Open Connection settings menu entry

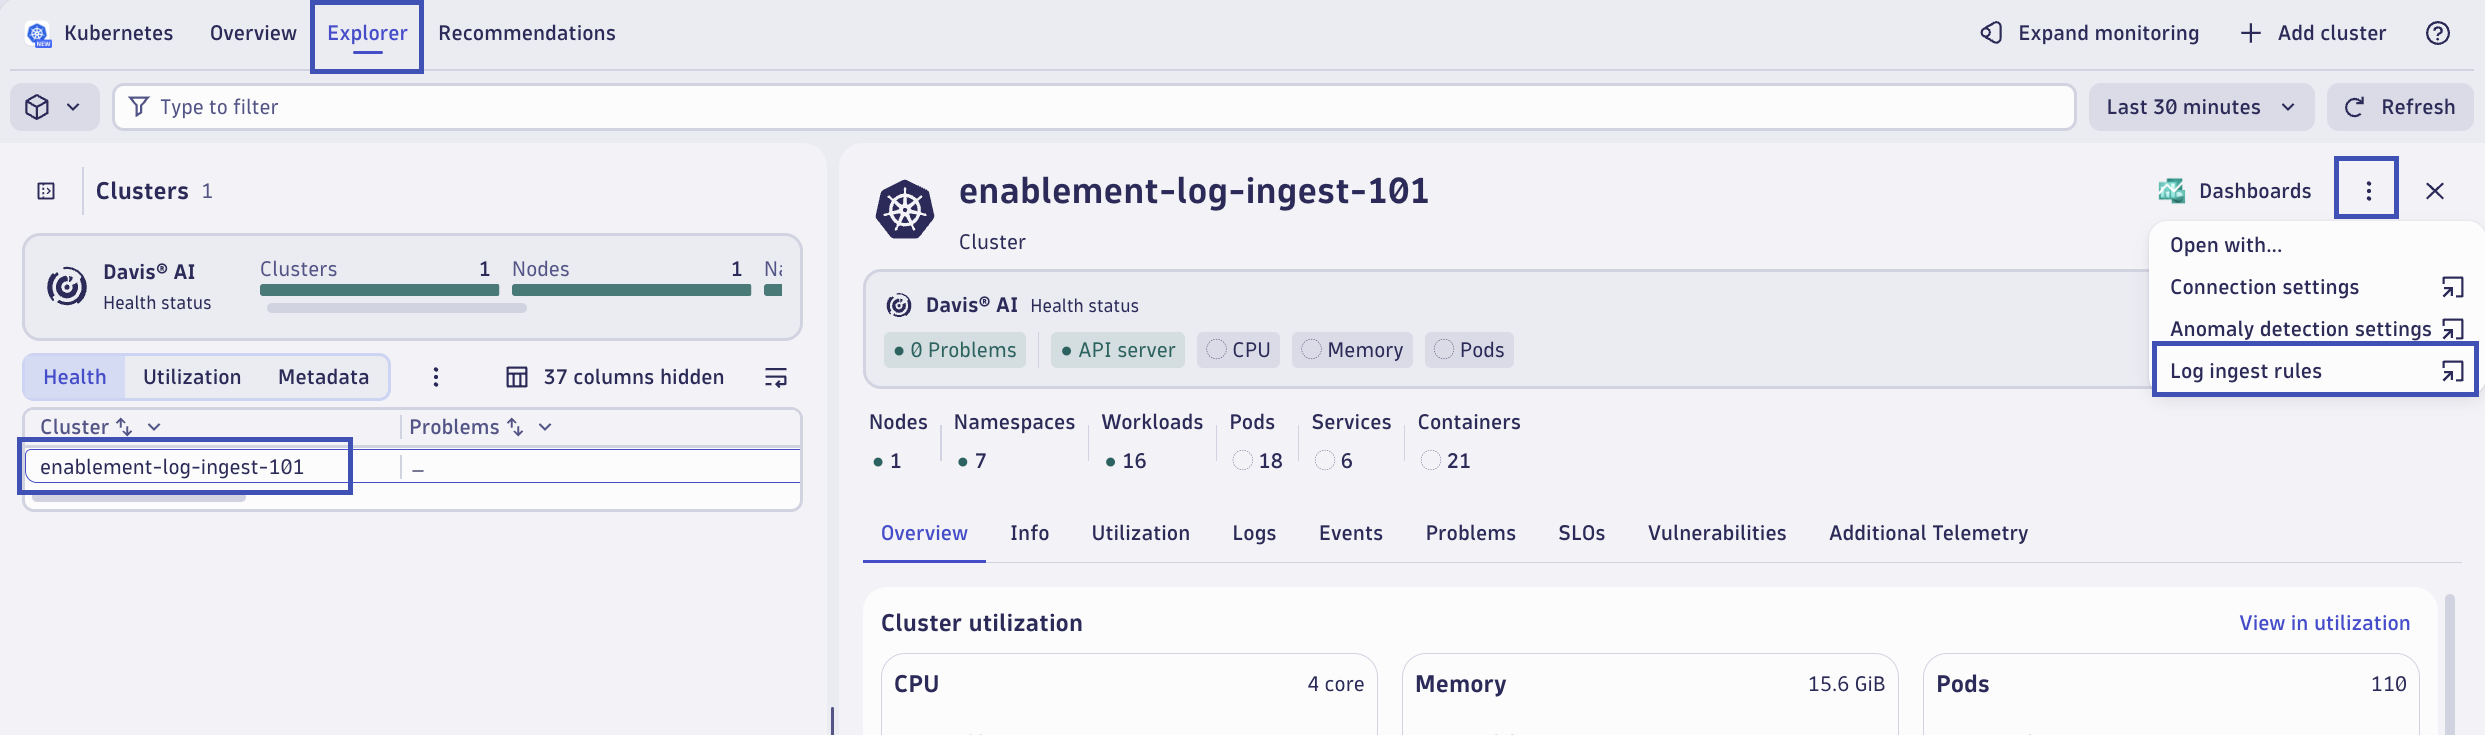coord(2314,287)
